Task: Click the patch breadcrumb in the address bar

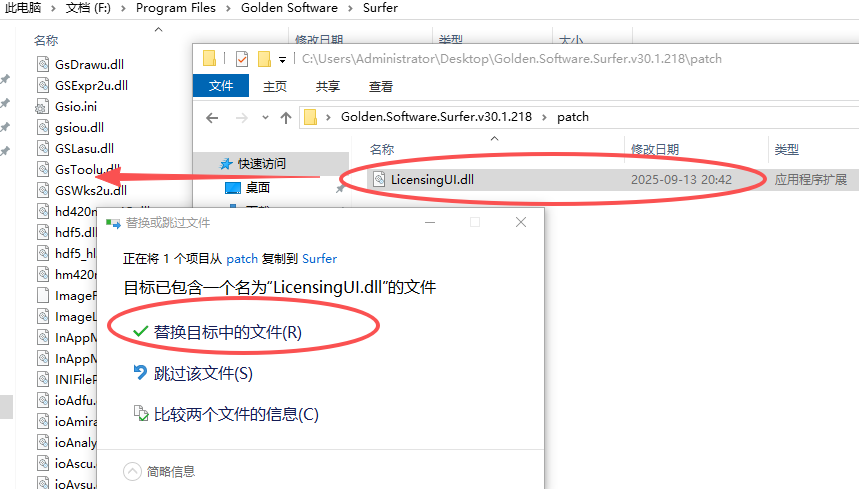Action: pyautogui.click(x=573, y=117)
